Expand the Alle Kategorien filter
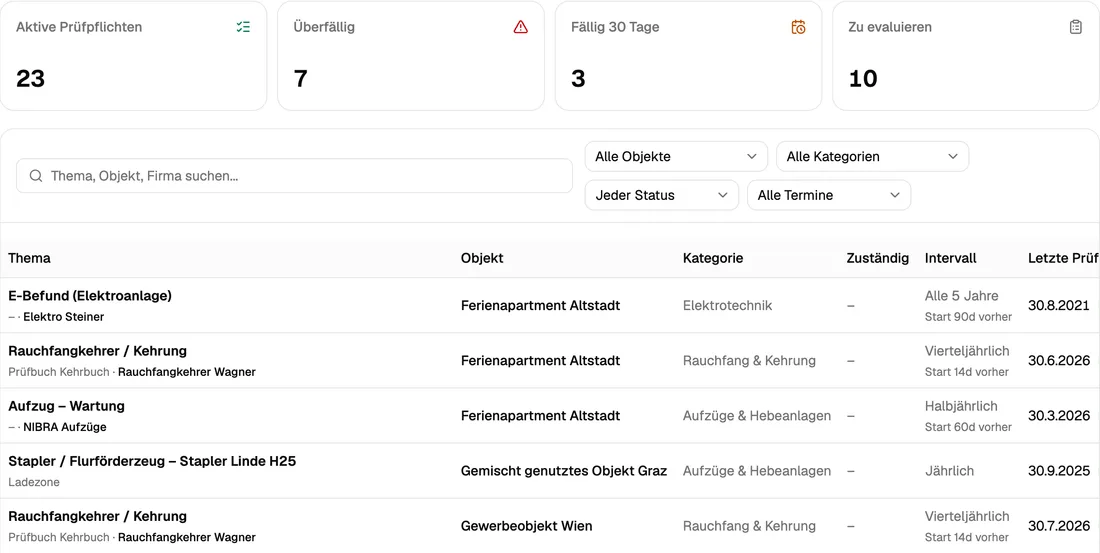The width and height of the screenshot is (1100, 553). click(x=872, y=156)
